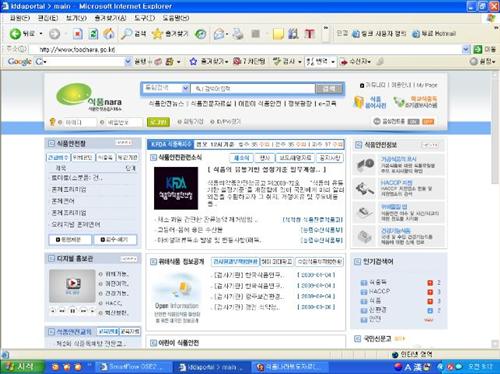Click the Search magnifier icon in toolbar
This screenshot has width=500, height=374.
126,34
